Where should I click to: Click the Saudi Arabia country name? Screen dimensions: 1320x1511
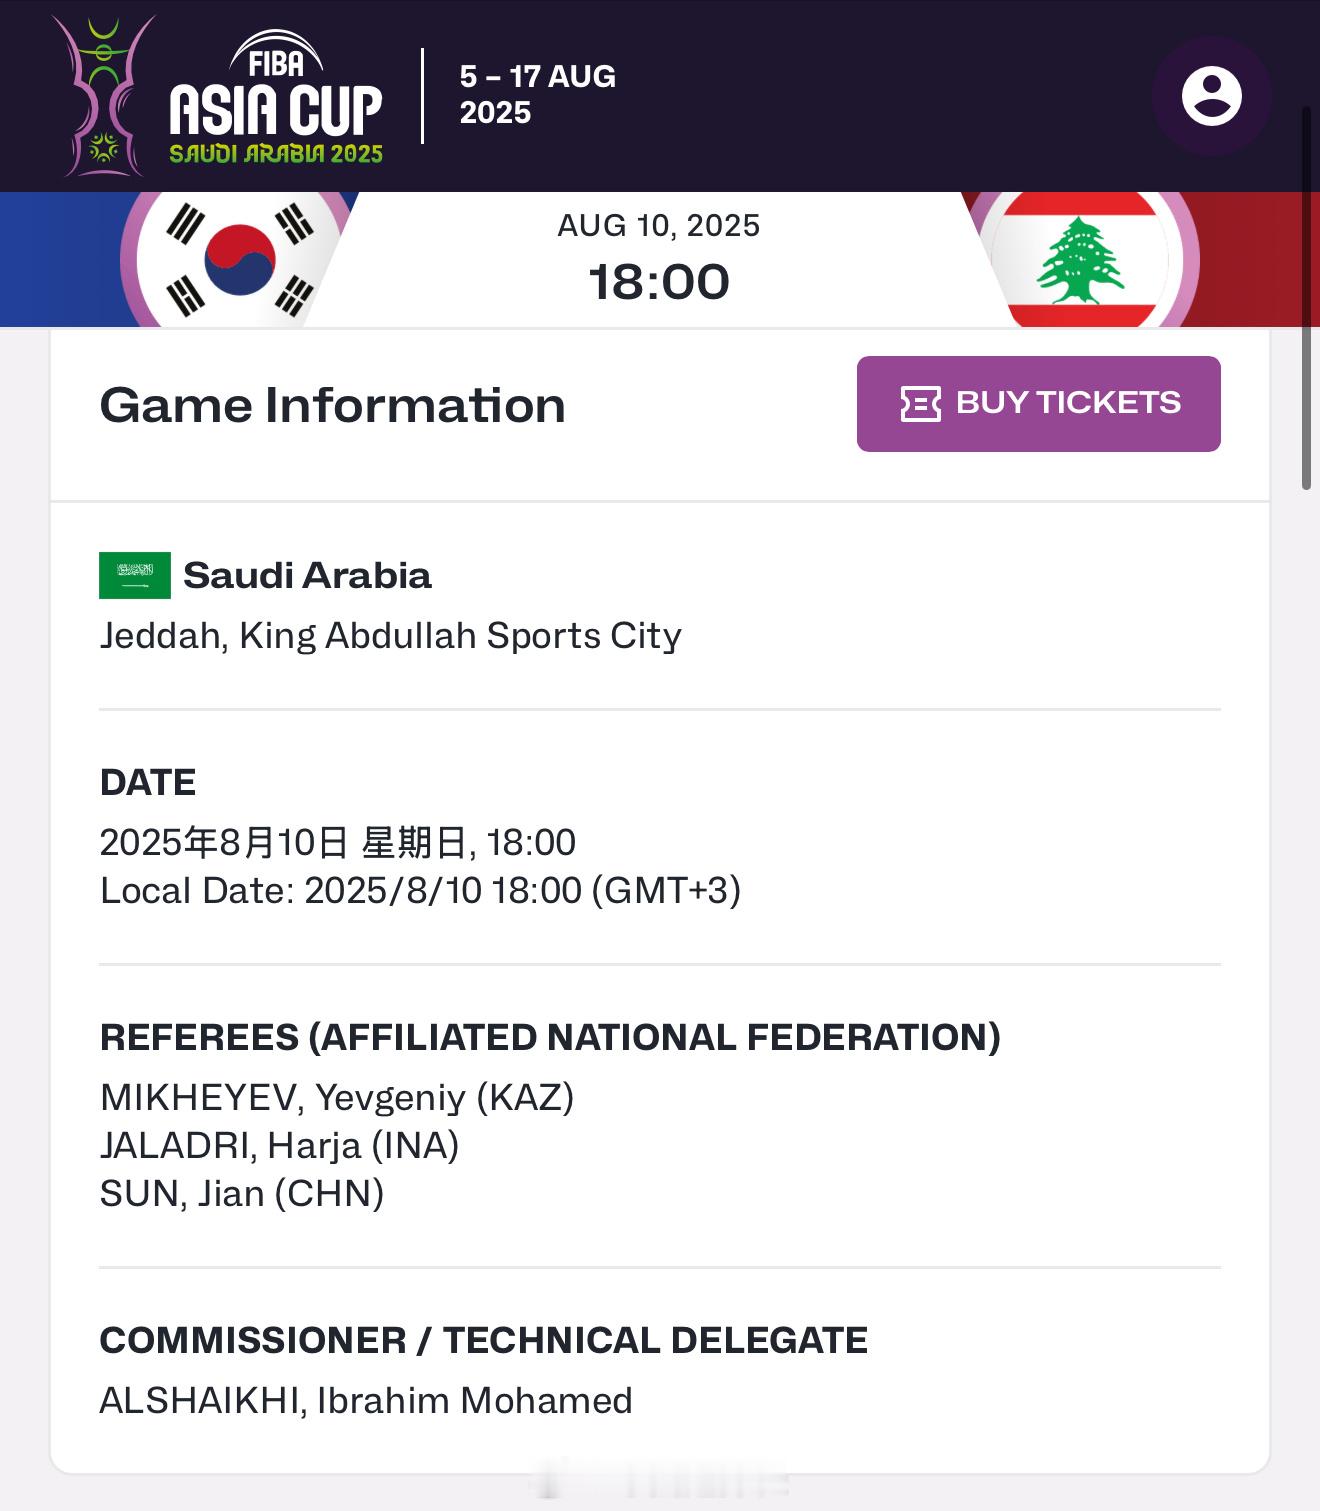tap(307, 575)
